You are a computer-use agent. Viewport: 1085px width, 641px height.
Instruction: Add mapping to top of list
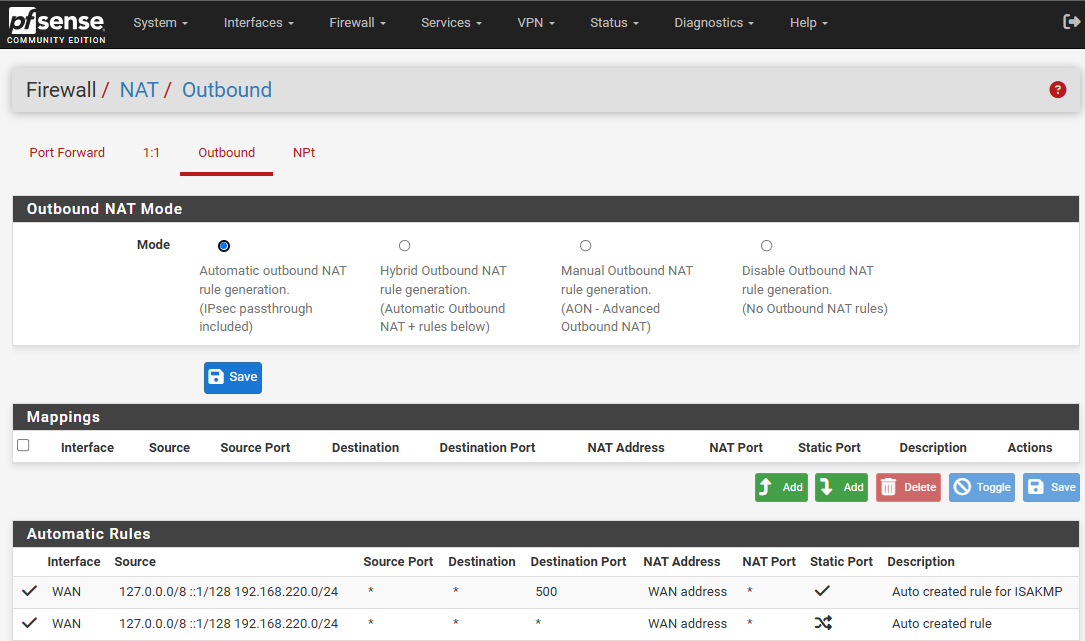[781, 487]
